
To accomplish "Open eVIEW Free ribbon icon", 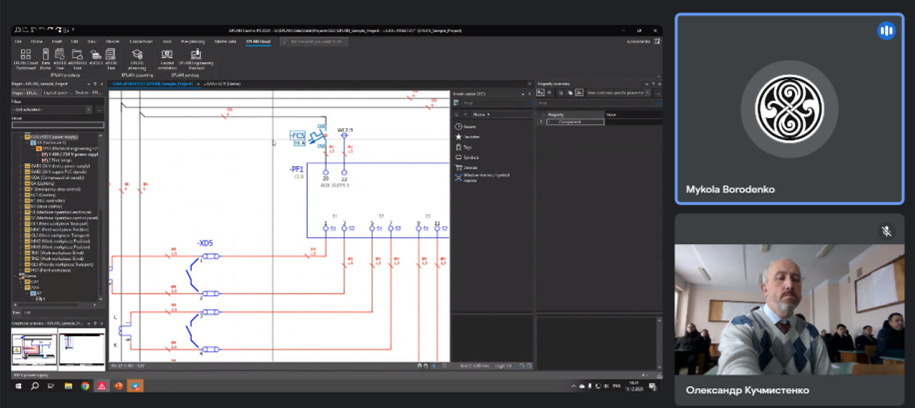I will click(x=110, y=60).
